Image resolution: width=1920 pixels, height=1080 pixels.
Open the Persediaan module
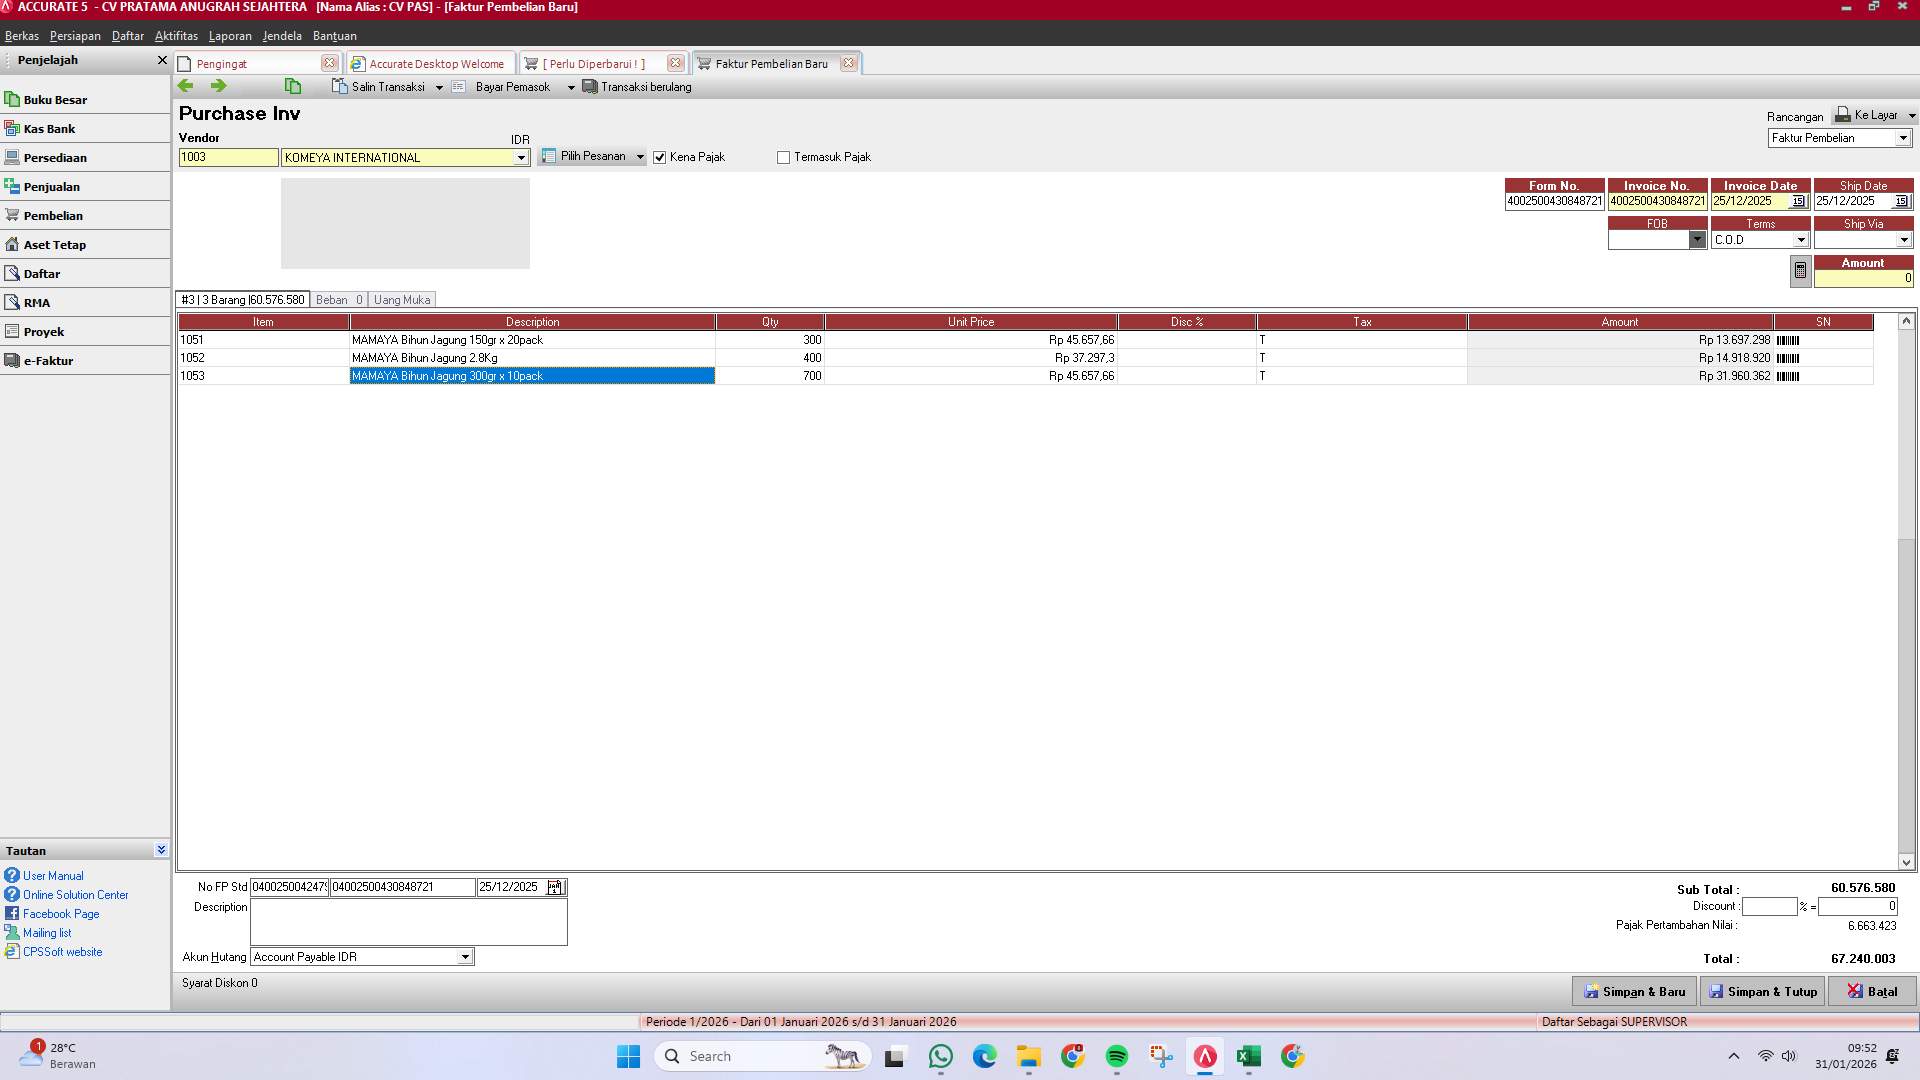[56, 157]
